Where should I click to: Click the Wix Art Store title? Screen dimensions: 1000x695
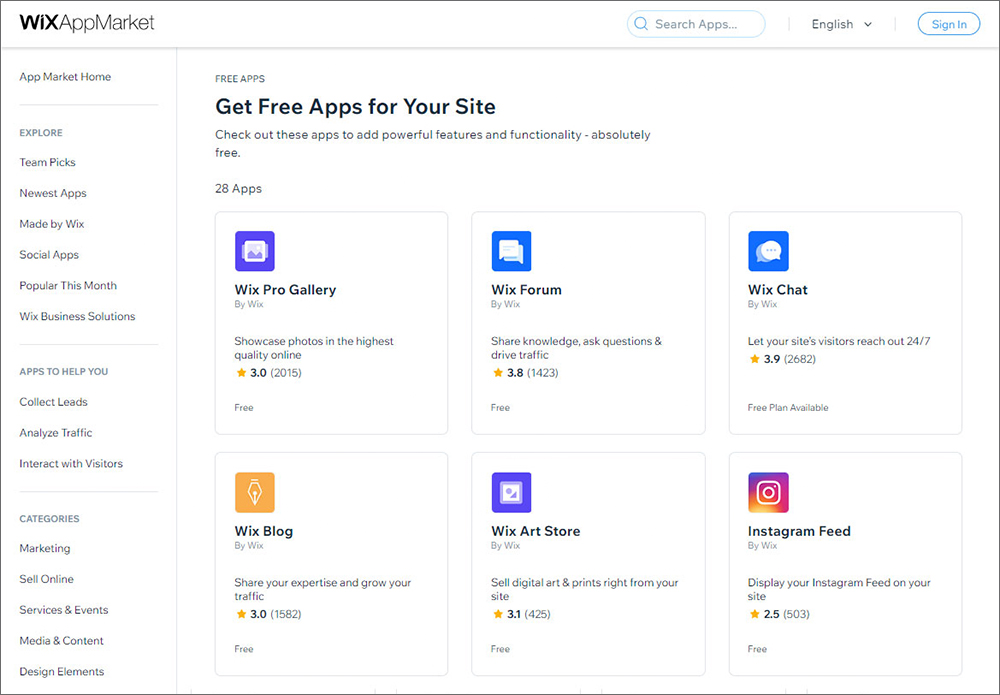click(536, 531)
